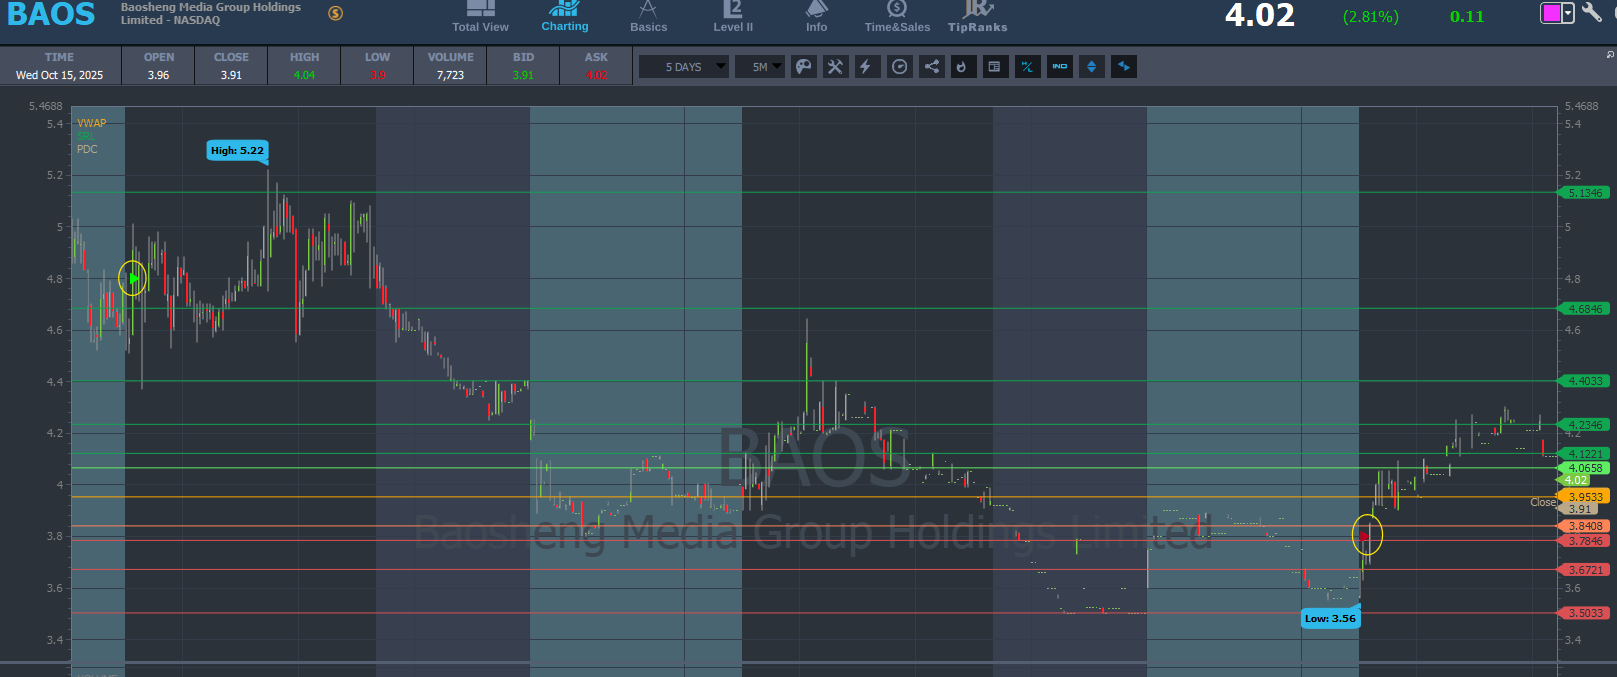Click the VOLUME value 7,723

click(450, 75)
